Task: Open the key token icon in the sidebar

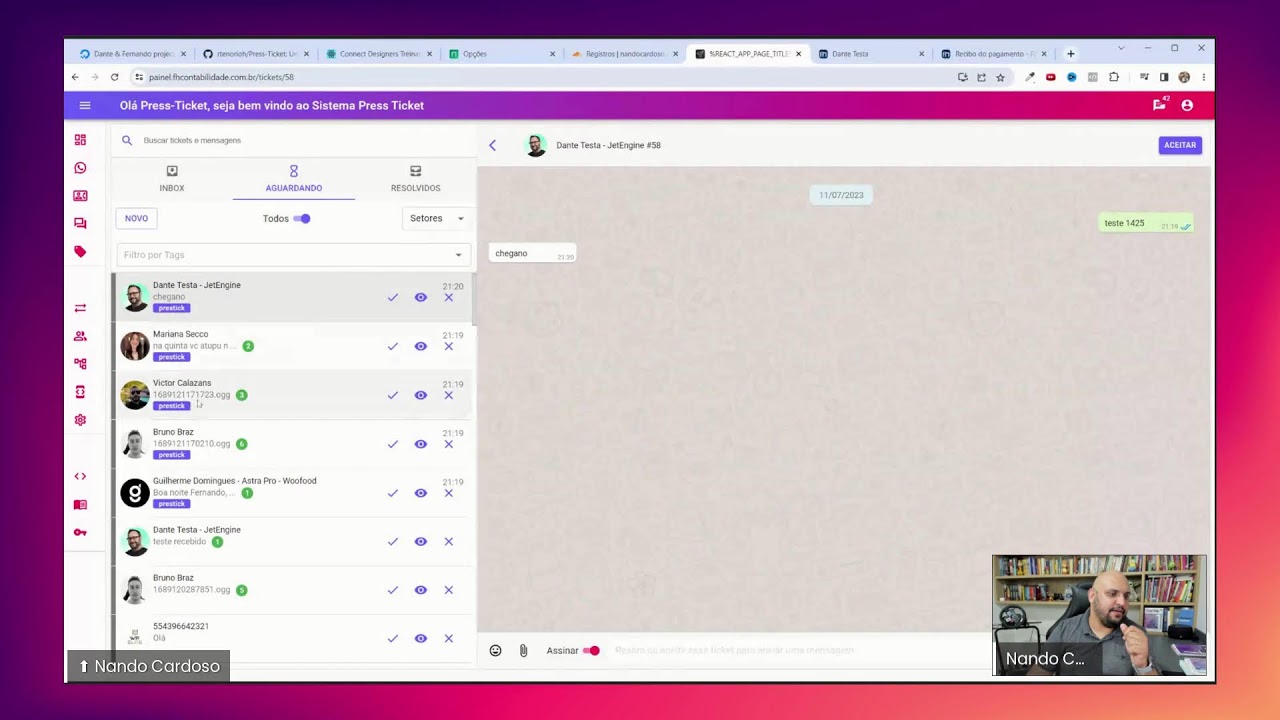Action: pyautogui.click(x=80, y=532)
